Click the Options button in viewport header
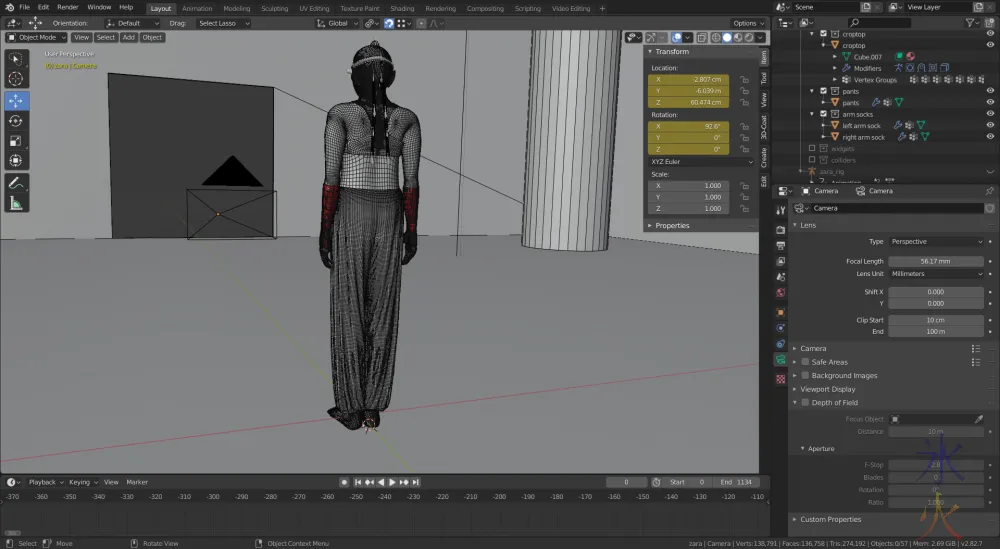 [747, 23]
